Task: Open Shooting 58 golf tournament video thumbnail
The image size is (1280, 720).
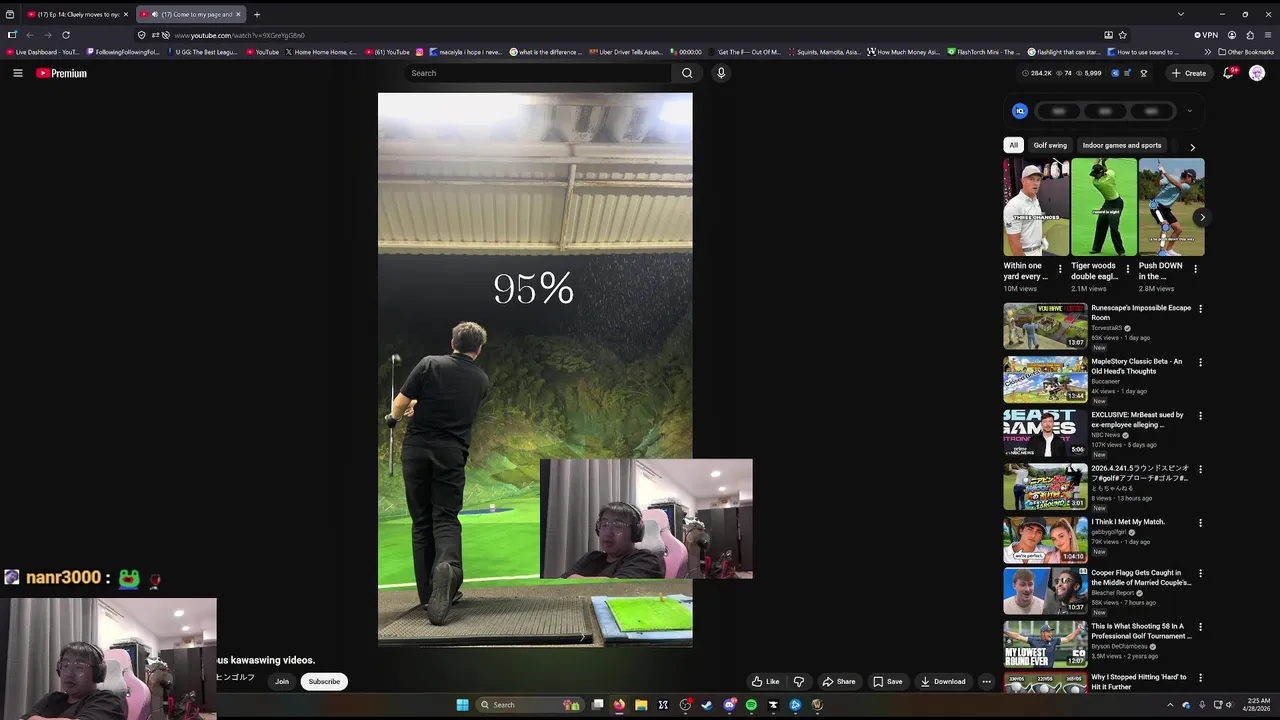Action: [x=1045, y=644]
